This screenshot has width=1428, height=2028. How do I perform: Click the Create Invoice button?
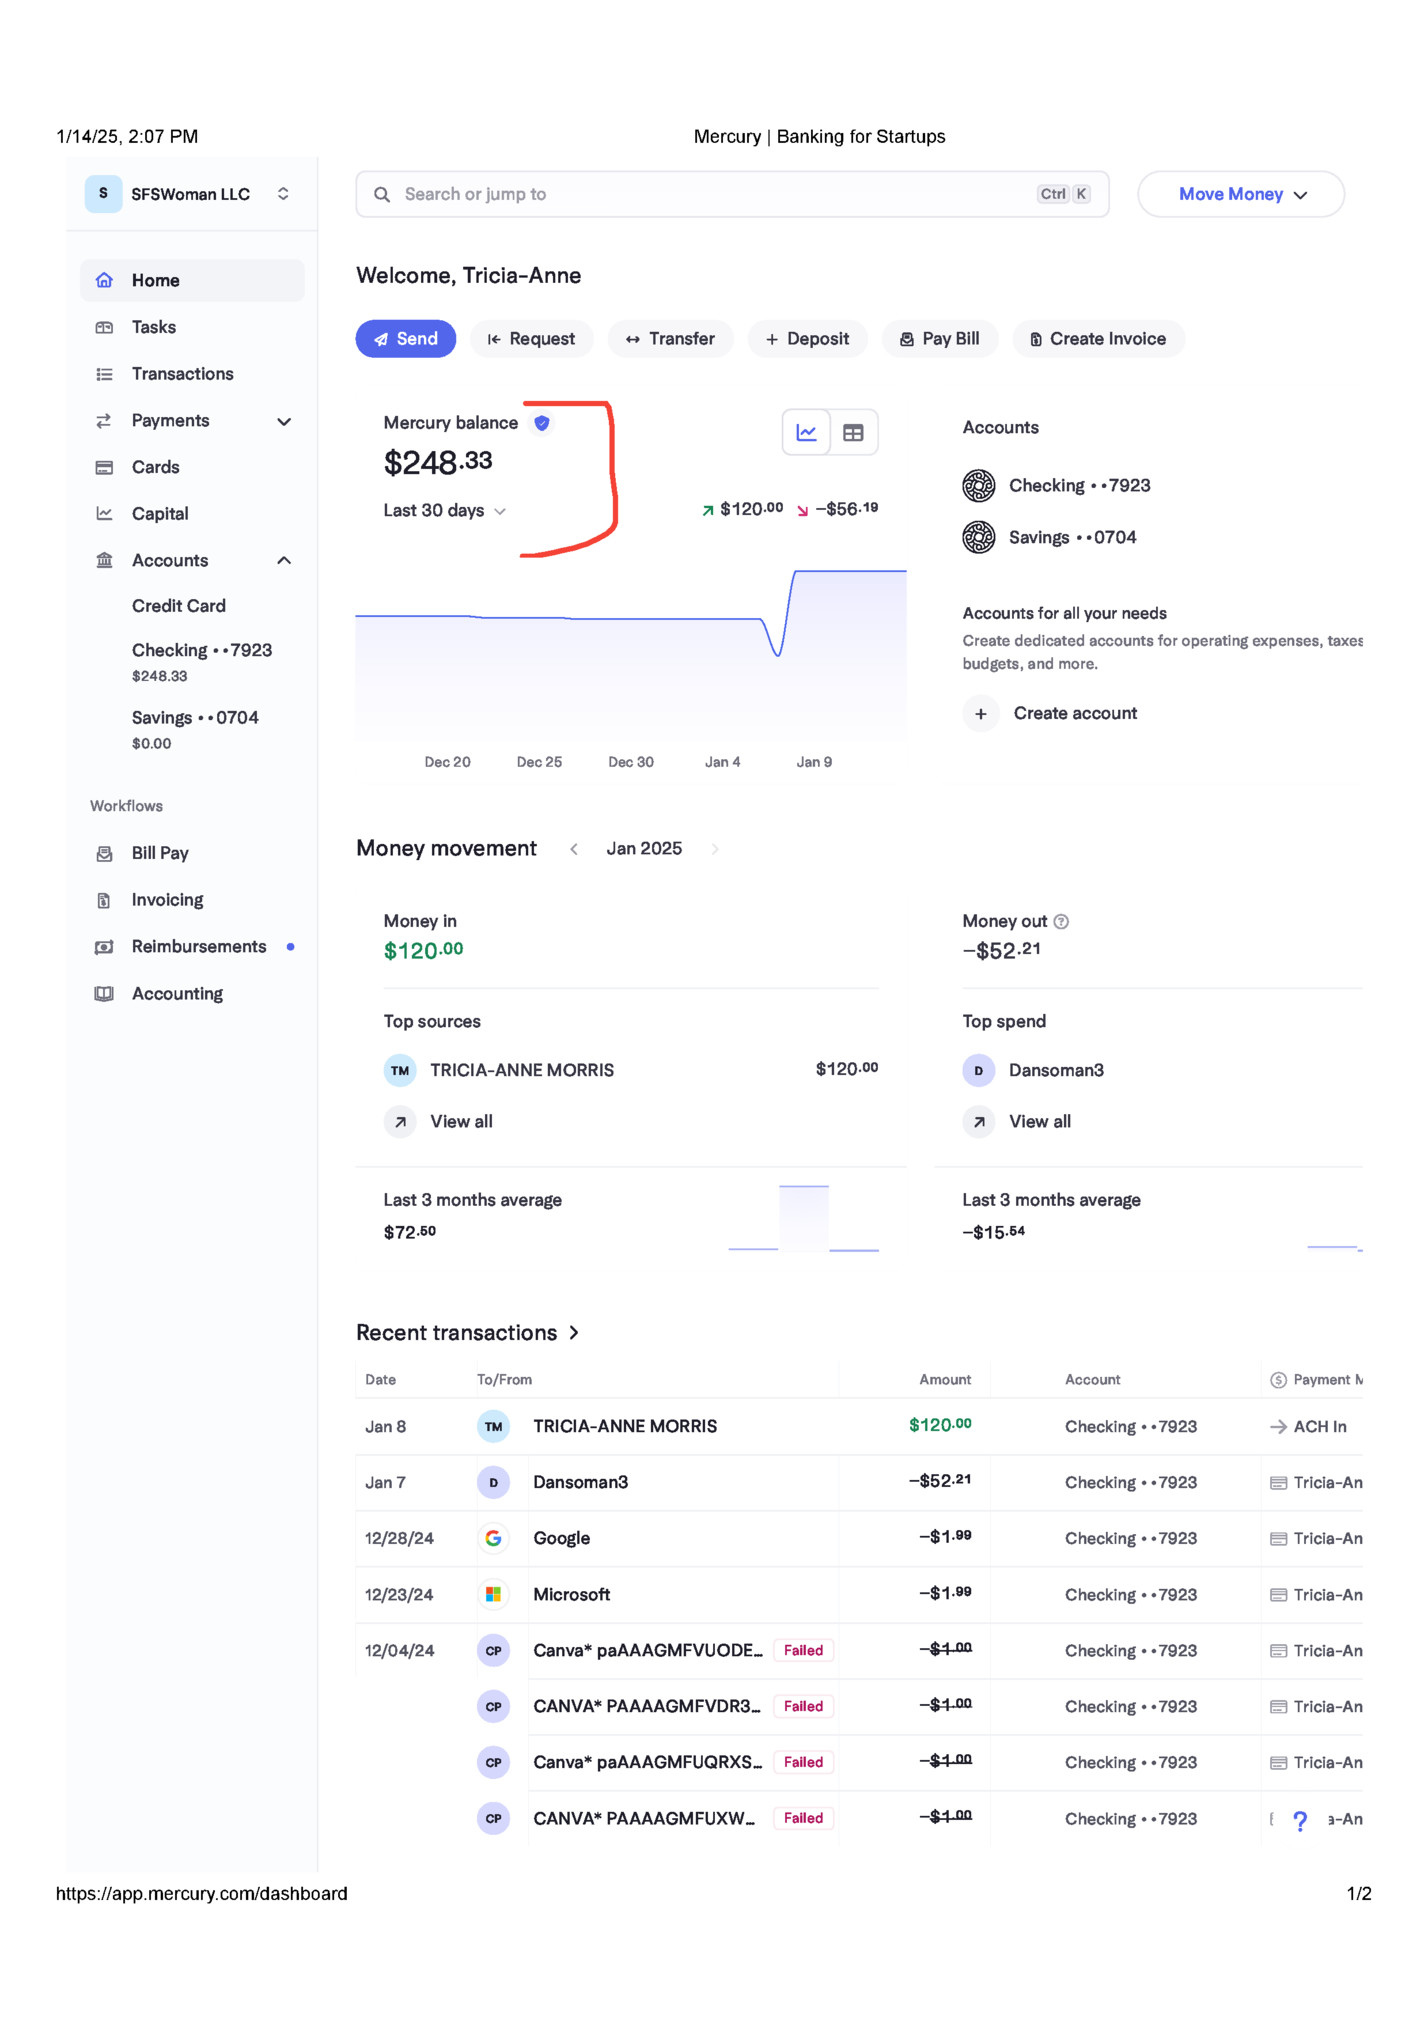pos(1098,339)
